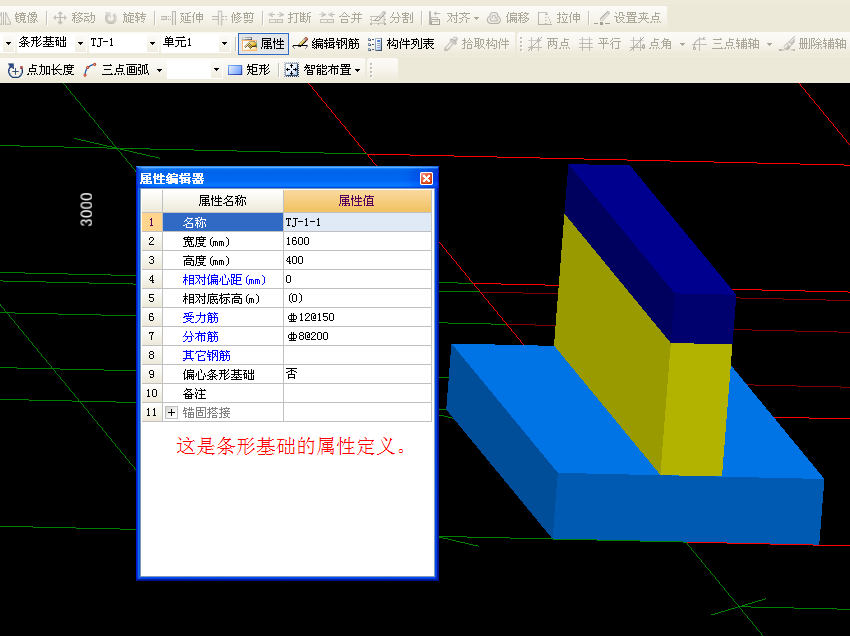Select the 合并 merge tool

(340, 18)
